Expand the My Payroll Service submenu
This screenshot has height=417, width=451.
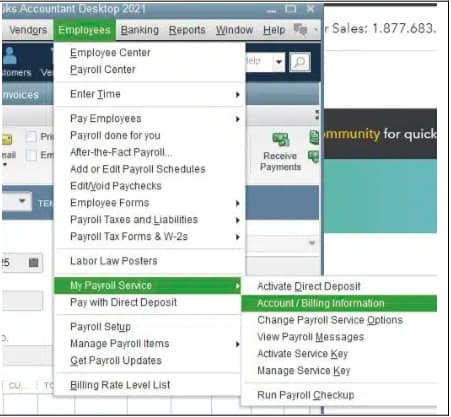click(x=148, y=286)
